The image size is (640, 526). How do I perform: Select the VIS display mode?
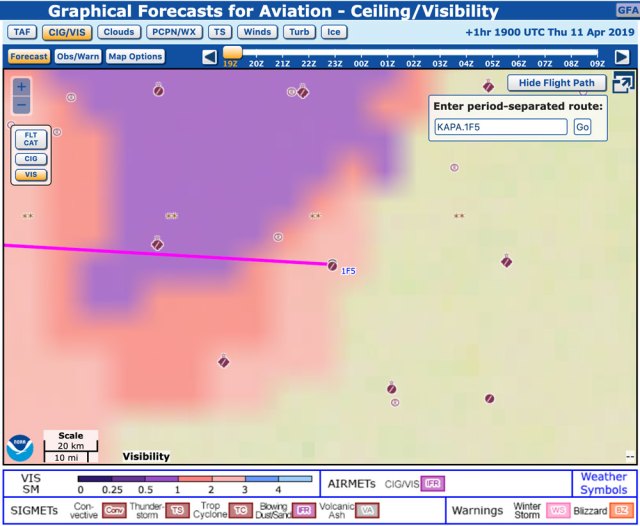(x=31, y=175)
